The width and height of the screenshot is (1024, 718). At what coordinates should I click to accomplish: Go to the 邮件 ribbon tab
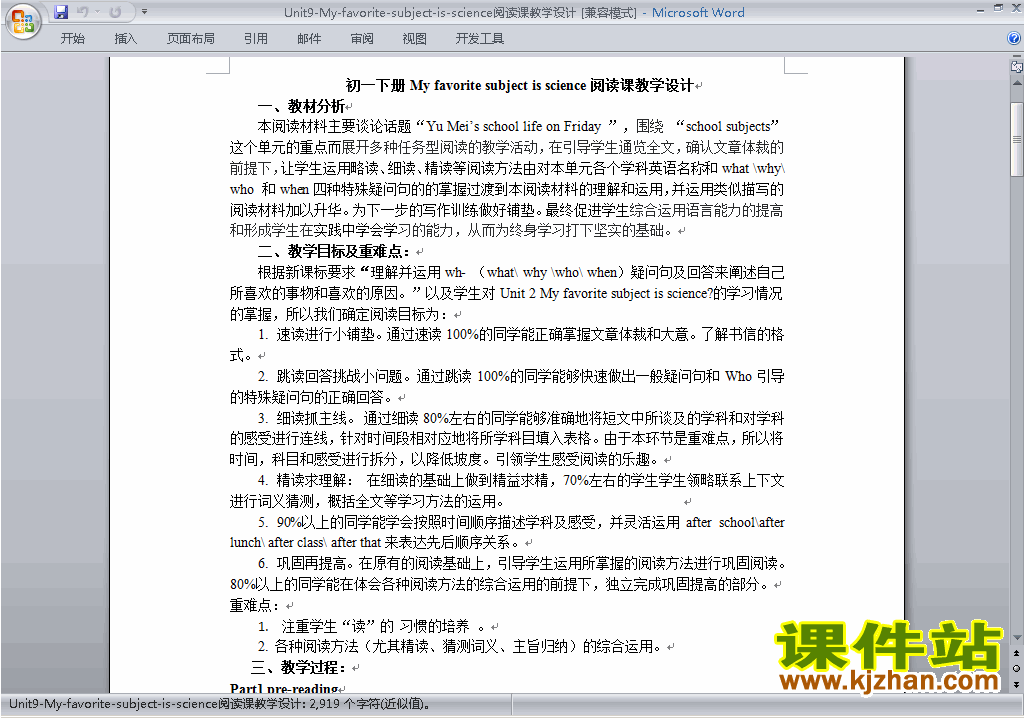click(x=309, y=39)
